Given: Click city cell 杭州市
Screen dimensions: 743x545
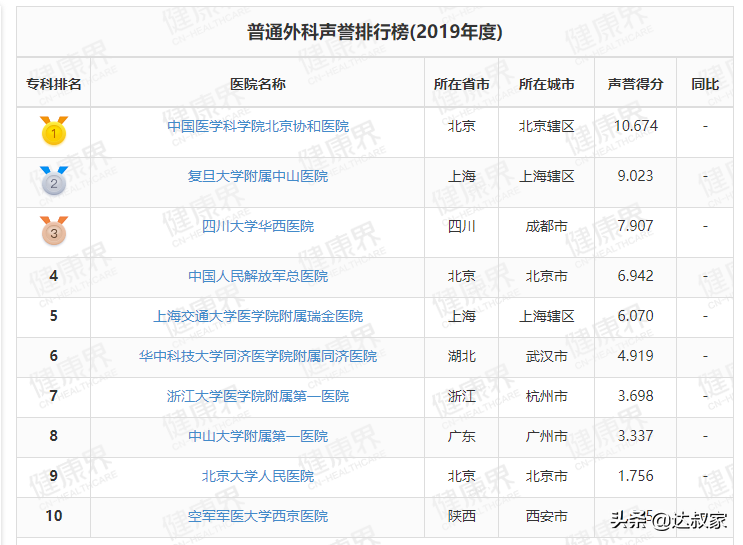Looking at the screenshot, I should (x=546, y=396).
